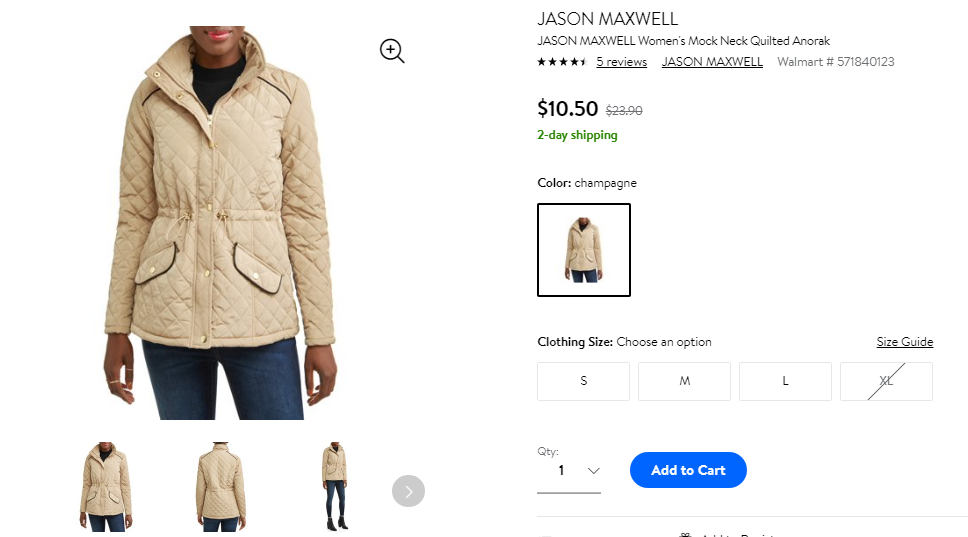
Task: Open the Qty dropdown
Action: point(569,471)
